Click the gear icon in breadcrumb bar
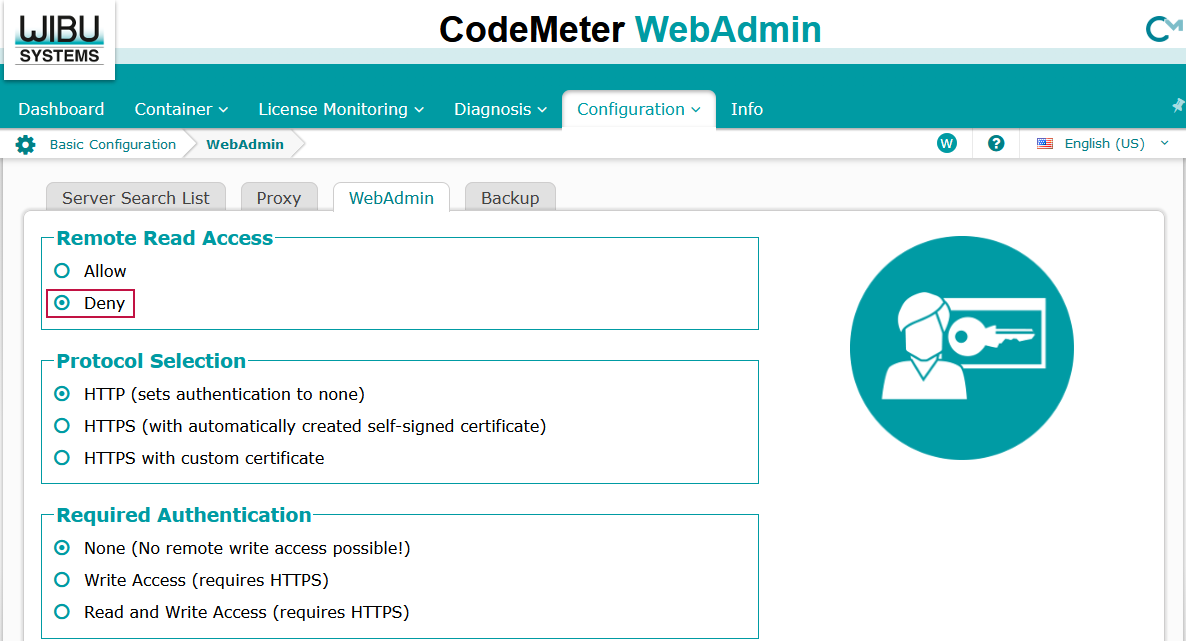 point(25,145)
